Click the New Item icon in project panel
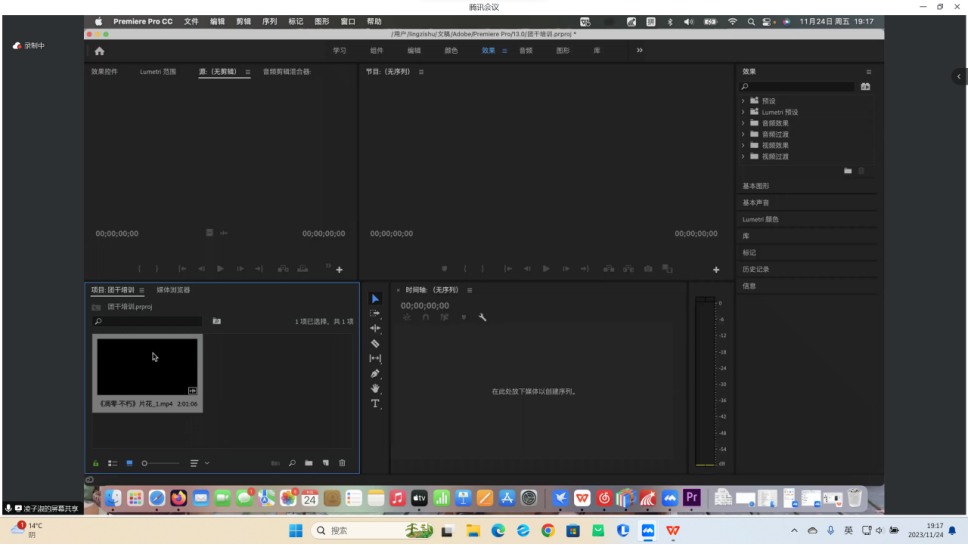Image resolution: width=968 pixels, height=545 pixels. click(325, 463)
